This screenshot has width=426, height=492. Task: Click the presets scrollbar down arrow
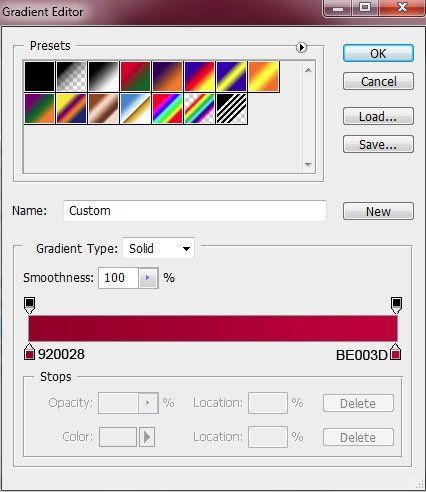click(x=308, y=164)
